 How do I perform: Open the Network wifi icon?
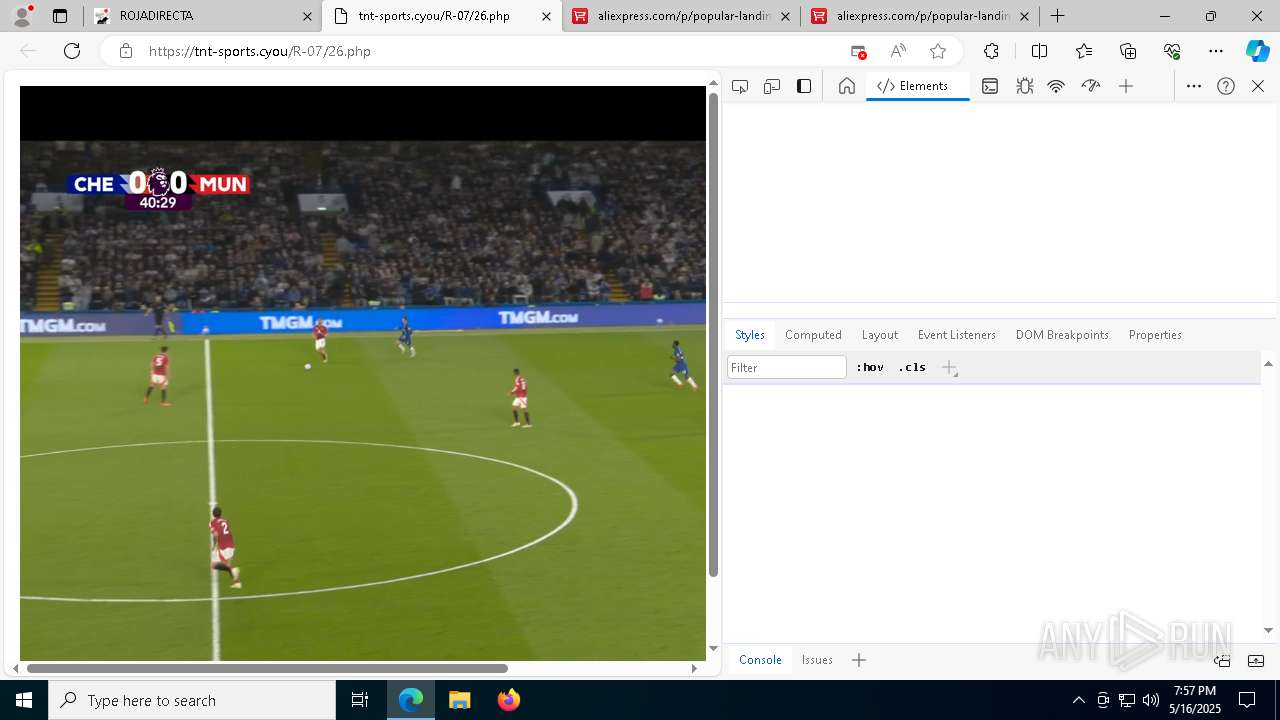pyautogui.click(x=1056, y=86)
